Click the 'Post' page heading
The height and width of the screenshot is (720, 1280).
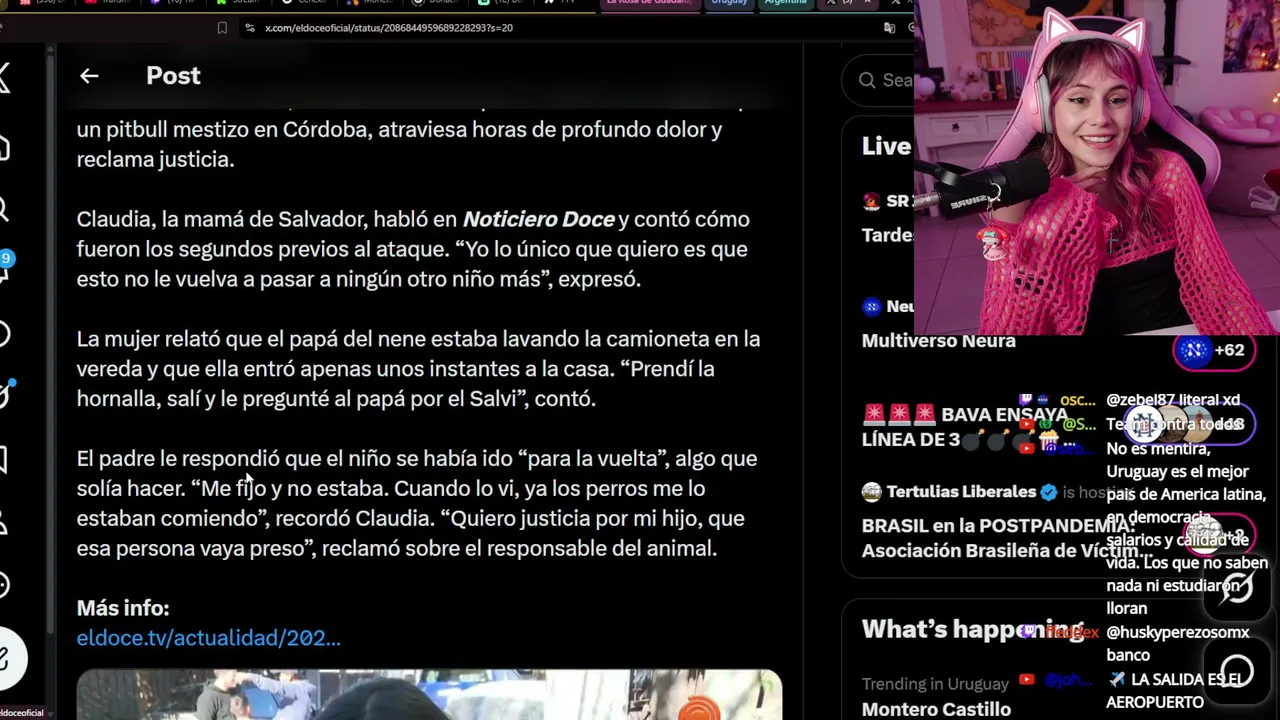173,76
